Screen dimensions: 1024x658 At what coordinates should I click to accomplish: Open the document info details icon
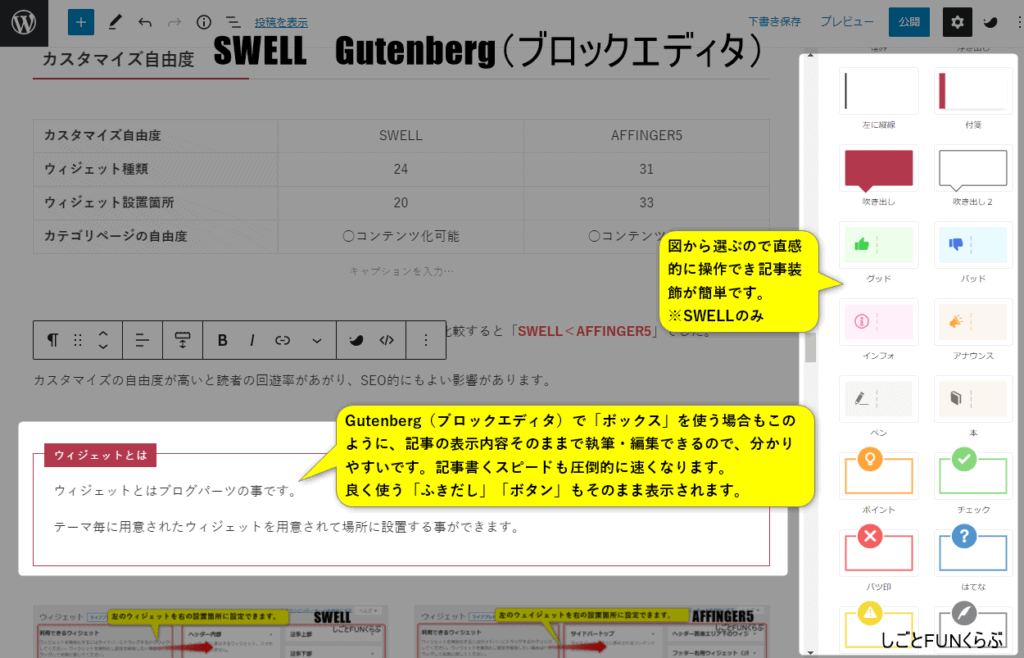point(204,22)
